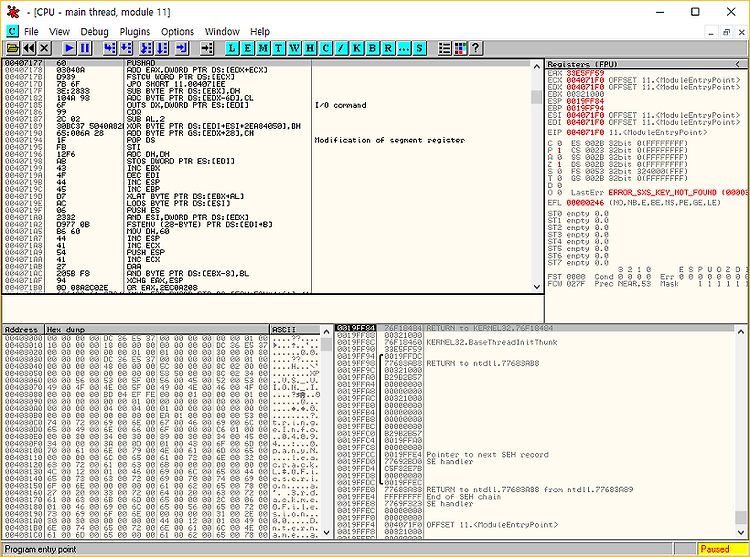Click the CPU window system menu icon

pyautogui.click(x=12, y=32)
